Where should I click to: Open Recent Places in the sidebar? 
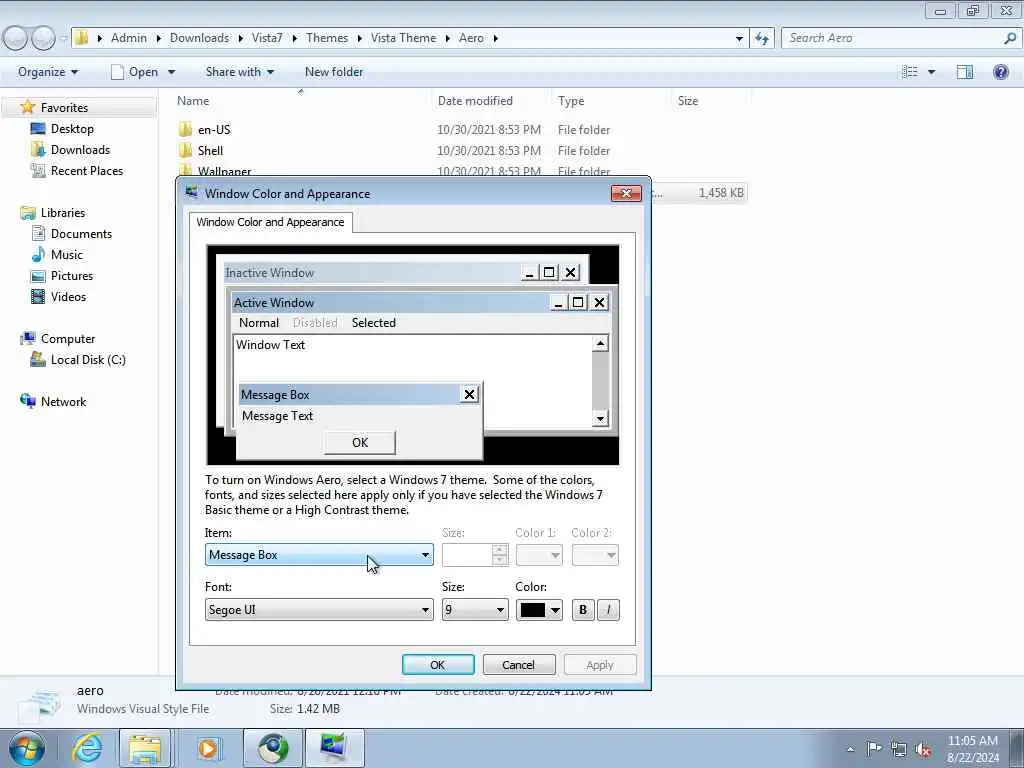click(x=87, y=170)
